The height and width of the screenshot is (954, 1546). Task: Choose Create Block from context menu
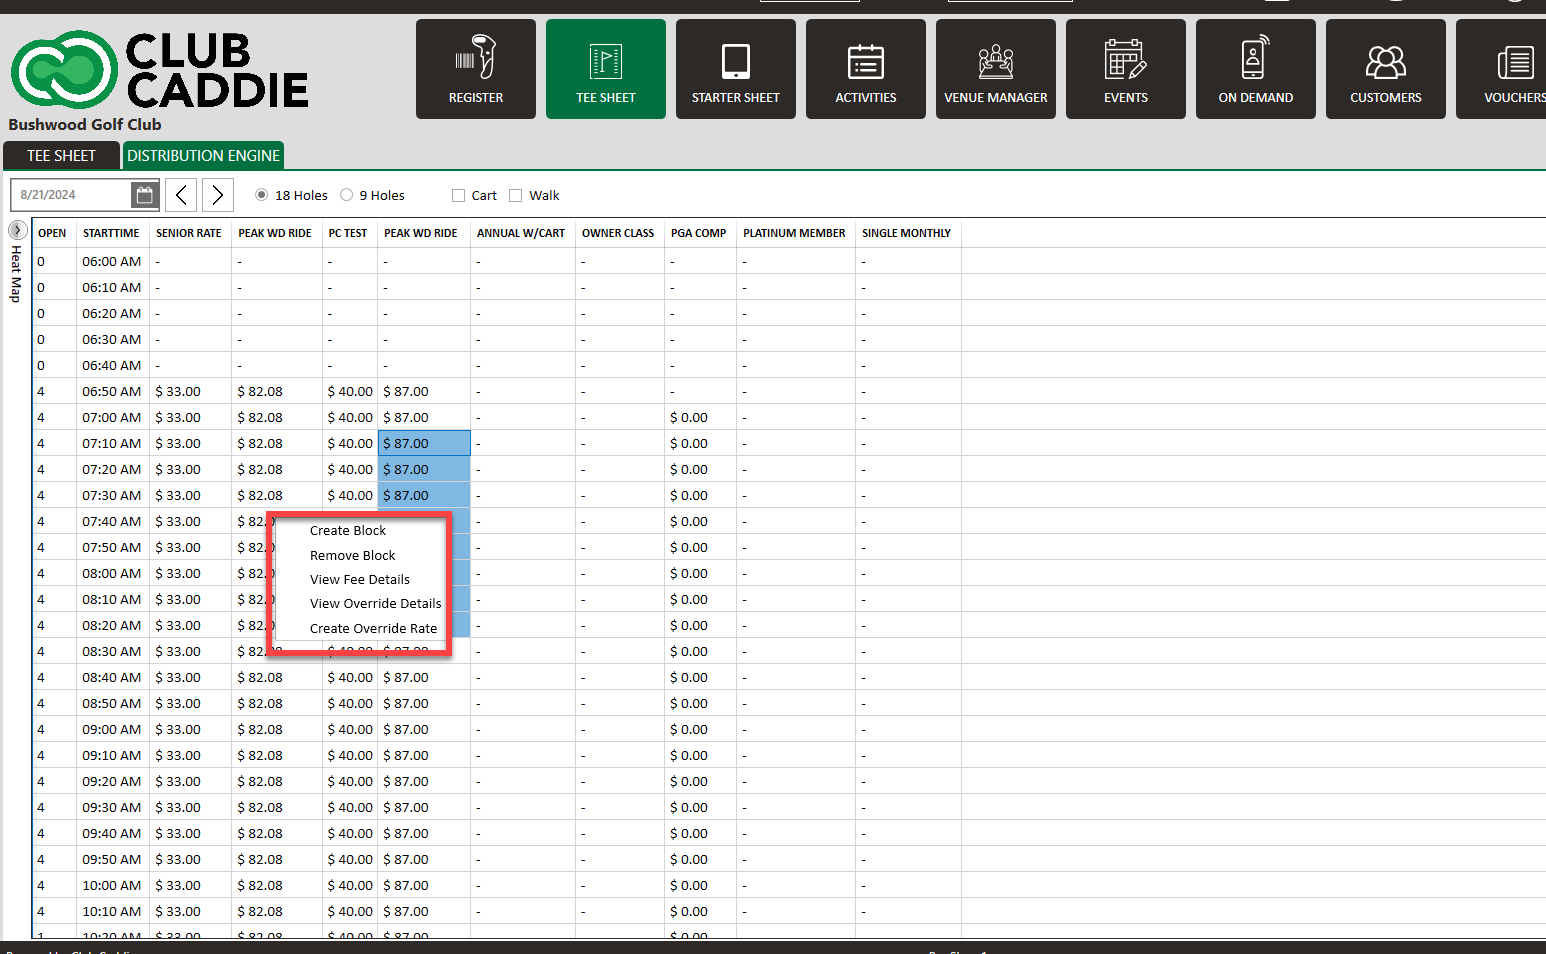tap(348, 531)
